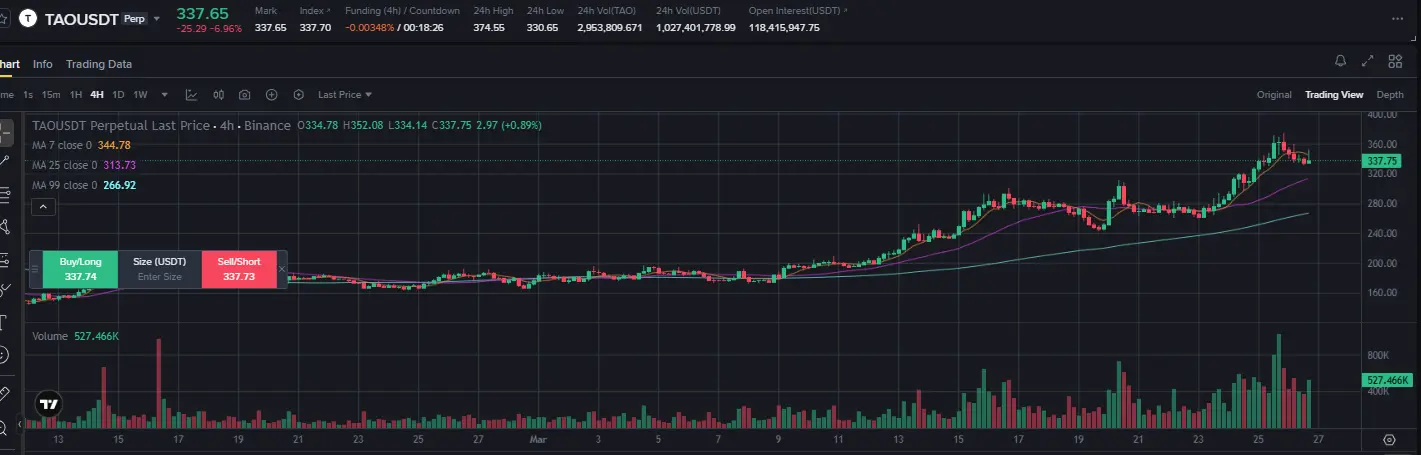1421x455 pixels.
Task: Select the 15m time interval
Action: click(51, 95)
